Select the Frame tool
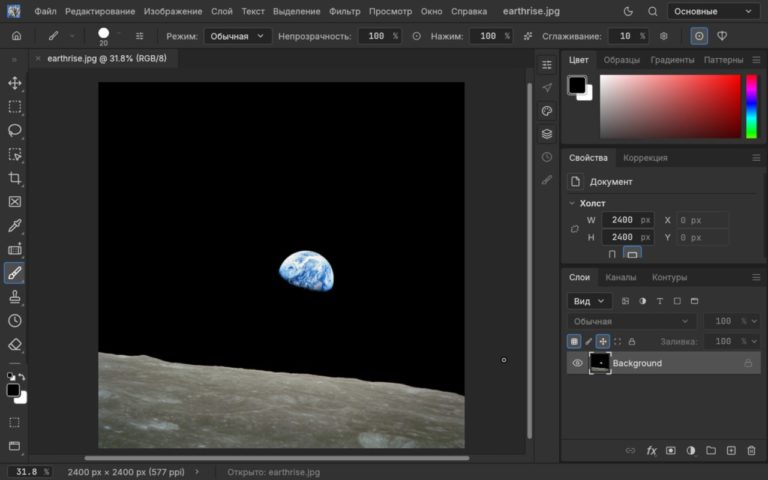Image resolution: width=768 pixels, height=480 pixels. [15, 202]
